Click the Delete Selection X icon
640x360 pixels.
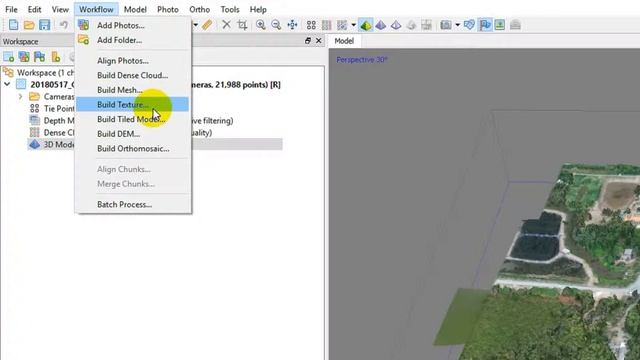coord(226,25)
